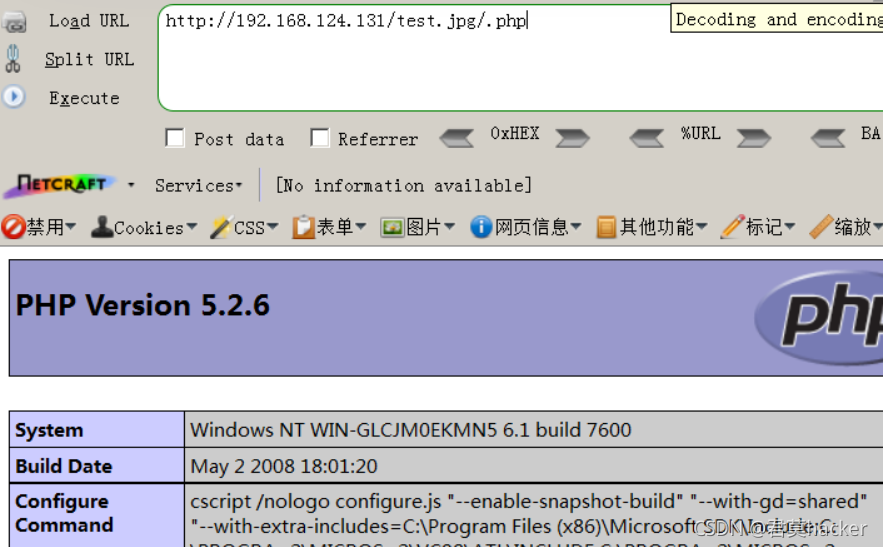Click the right arrow after %URL
Image resolution: width=883 pixels, height=547 pixels.
[753, 138]
